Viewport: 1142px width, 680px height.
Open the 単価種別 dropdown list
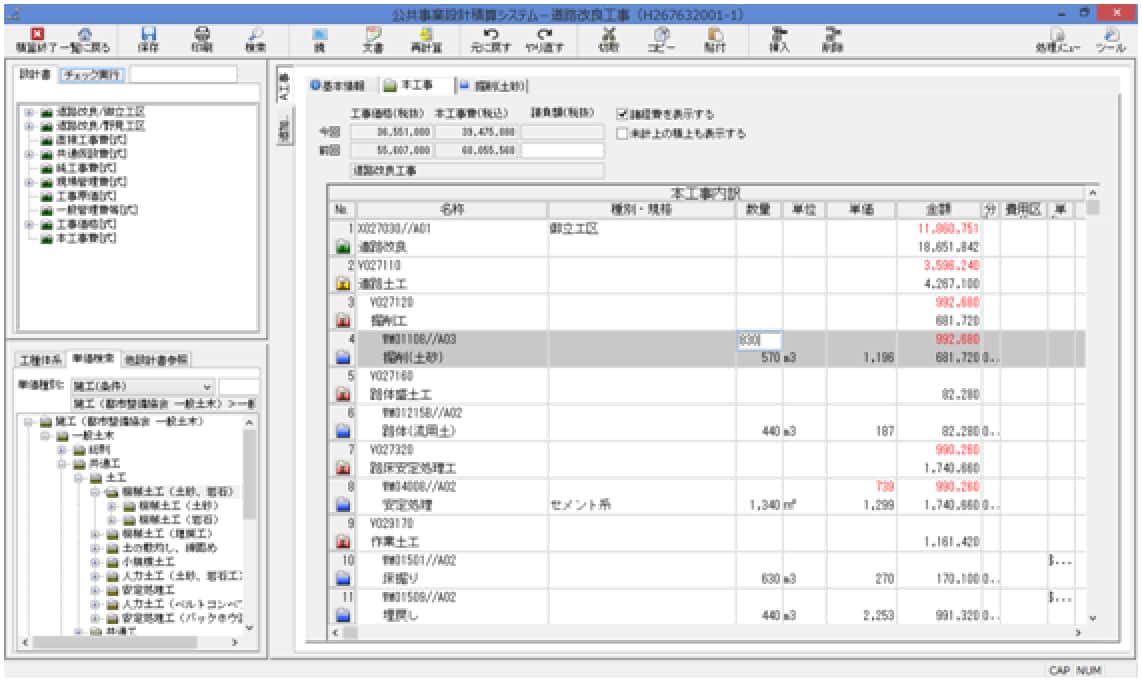(208, 386)
